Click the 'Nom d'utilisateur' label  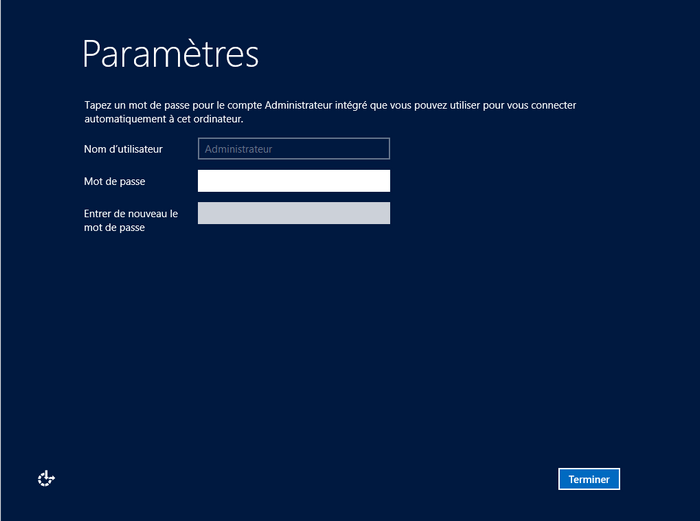123,149
